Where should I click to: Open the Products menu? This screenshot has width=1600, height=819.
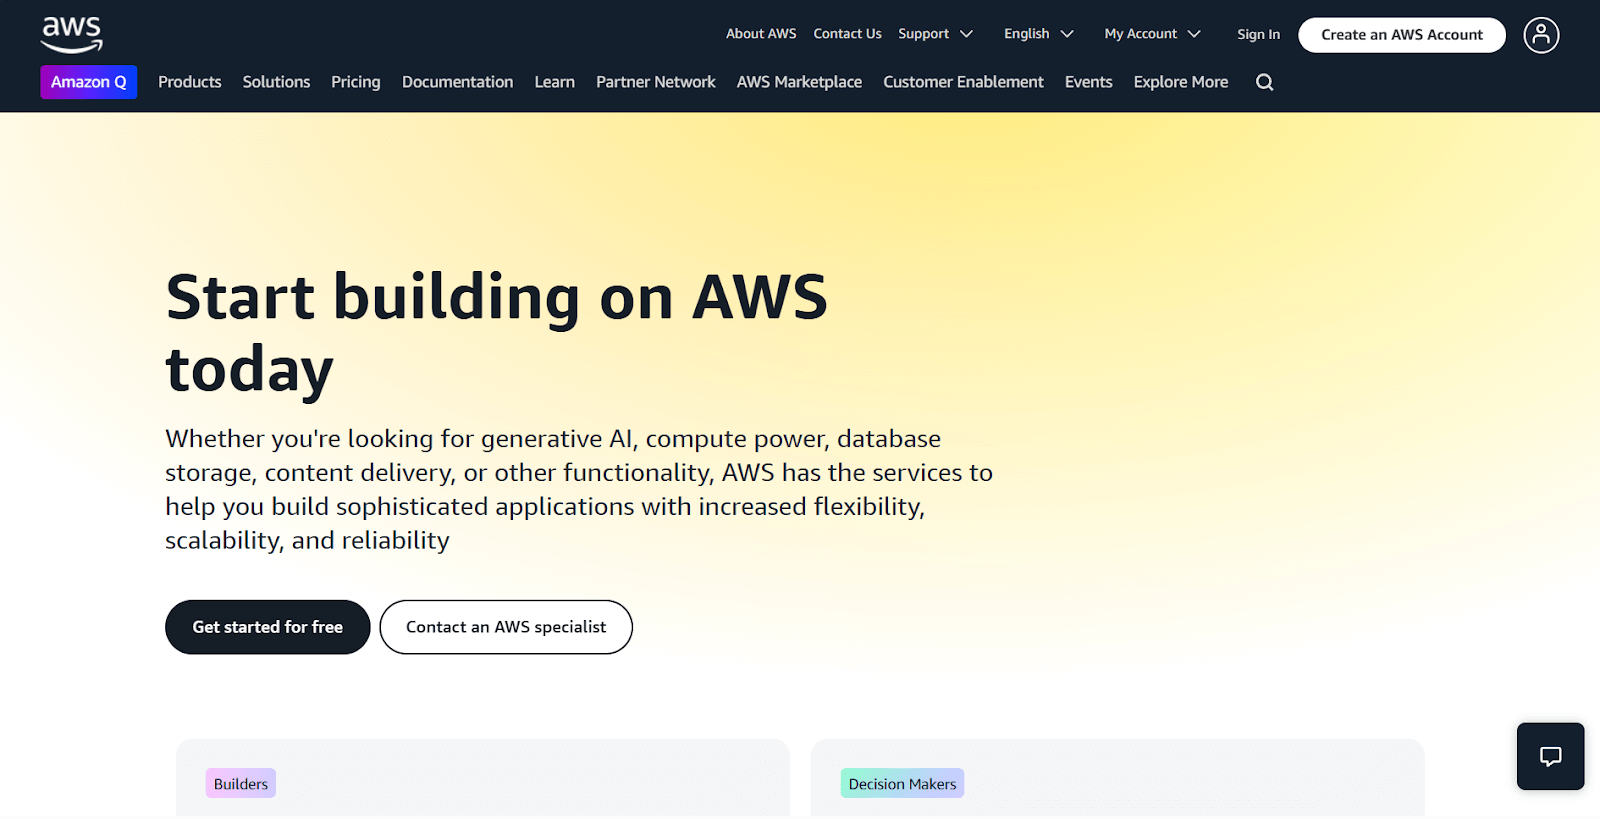189,82
